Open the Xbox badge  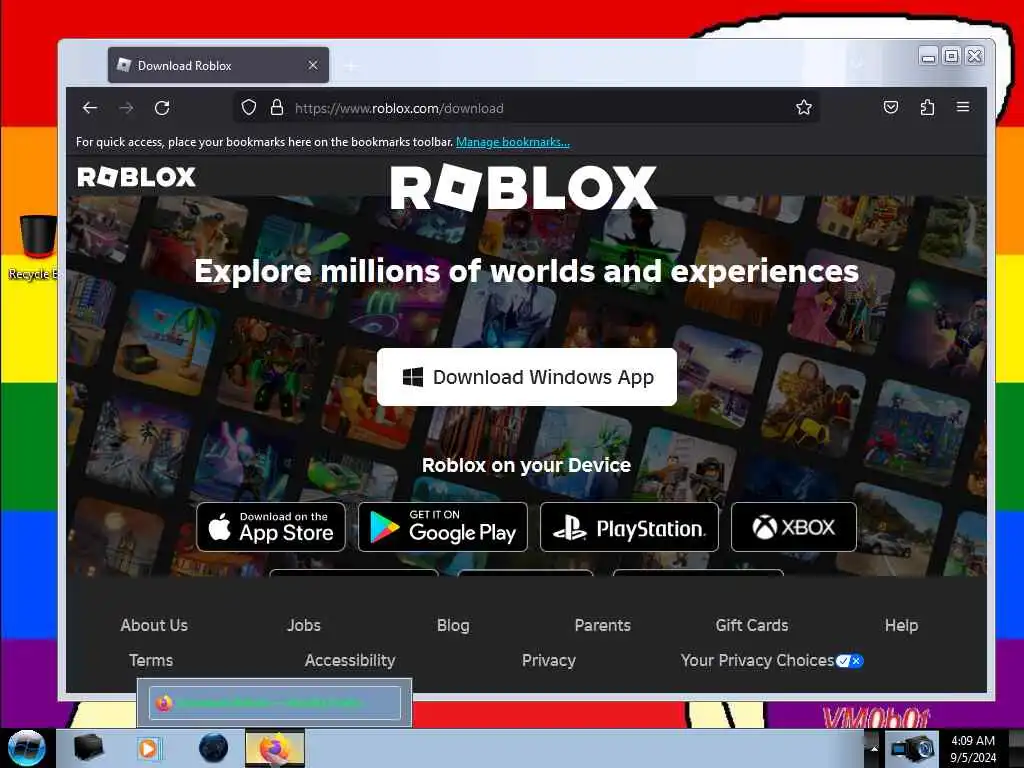(x=793, y=527)
